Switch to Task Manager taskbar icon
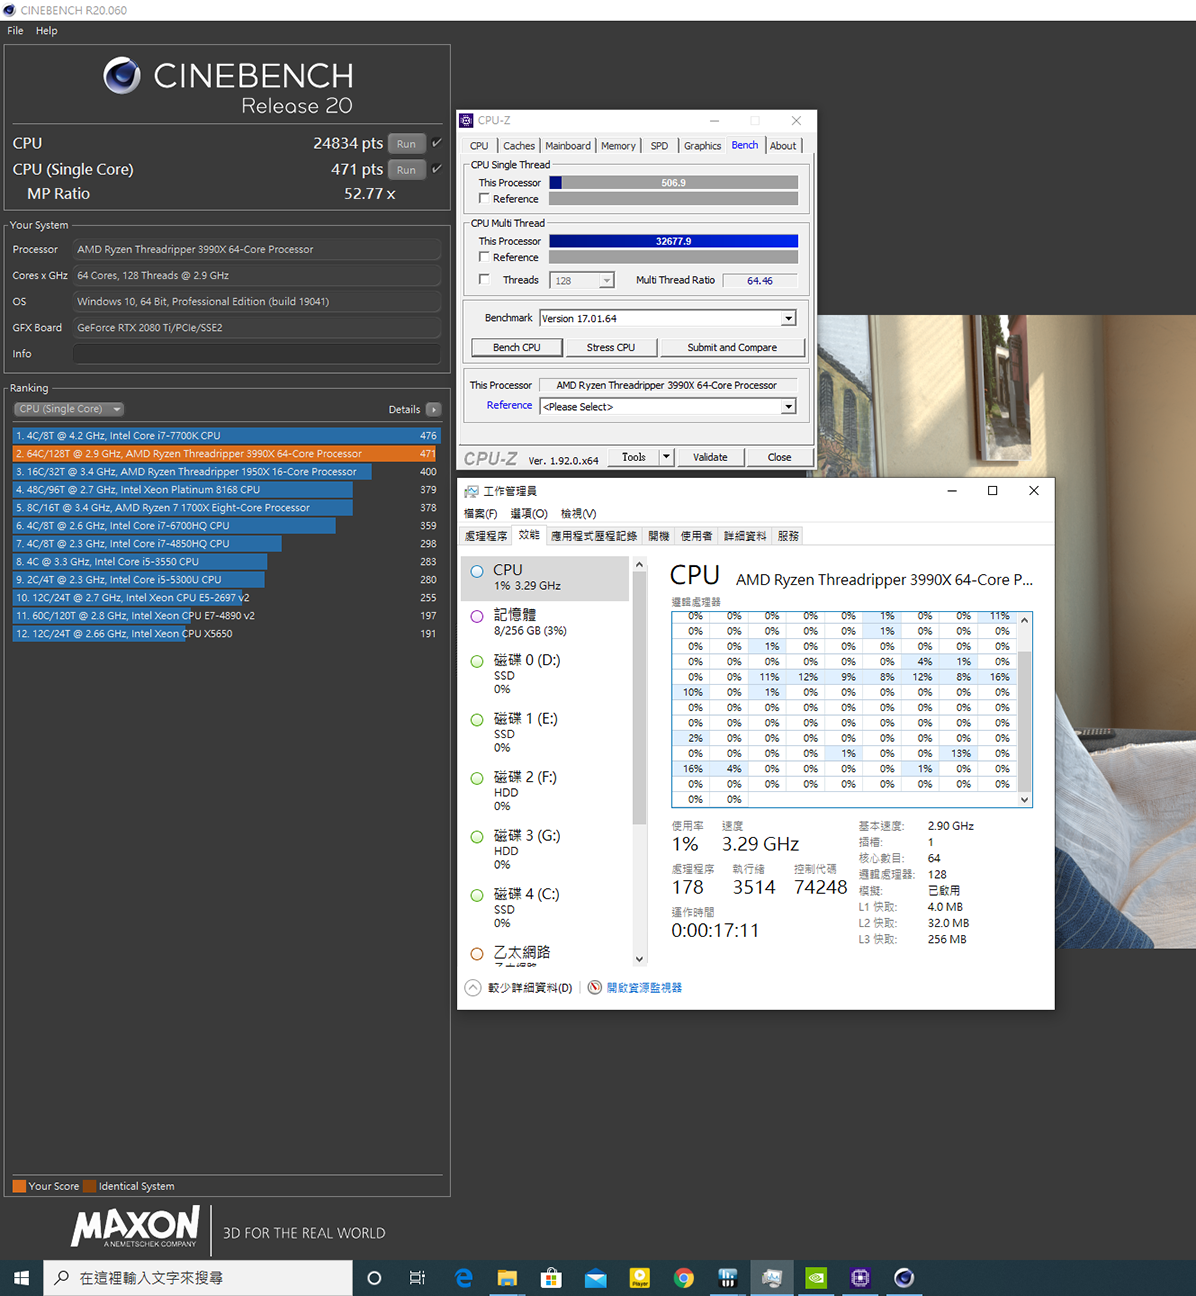 (772, 1278)
